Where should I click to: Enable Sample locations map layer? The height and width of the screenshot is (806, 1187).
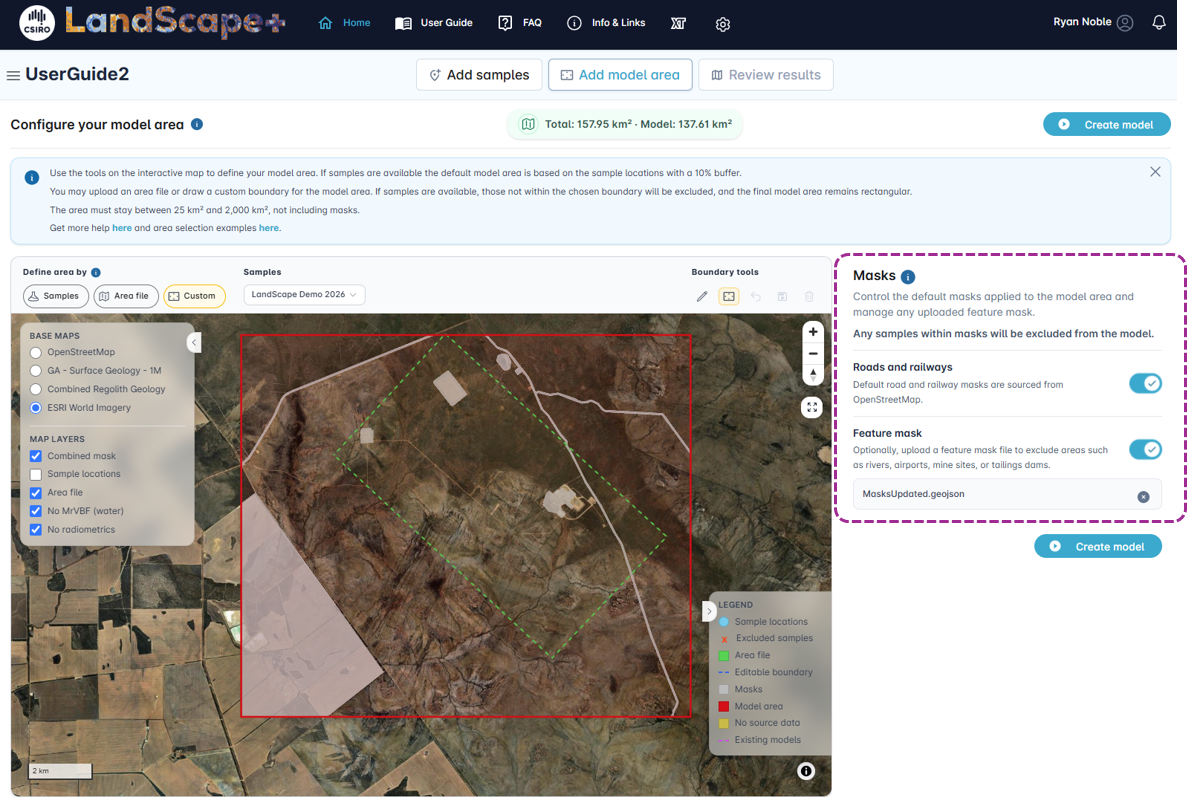click(x=36, y=475)
